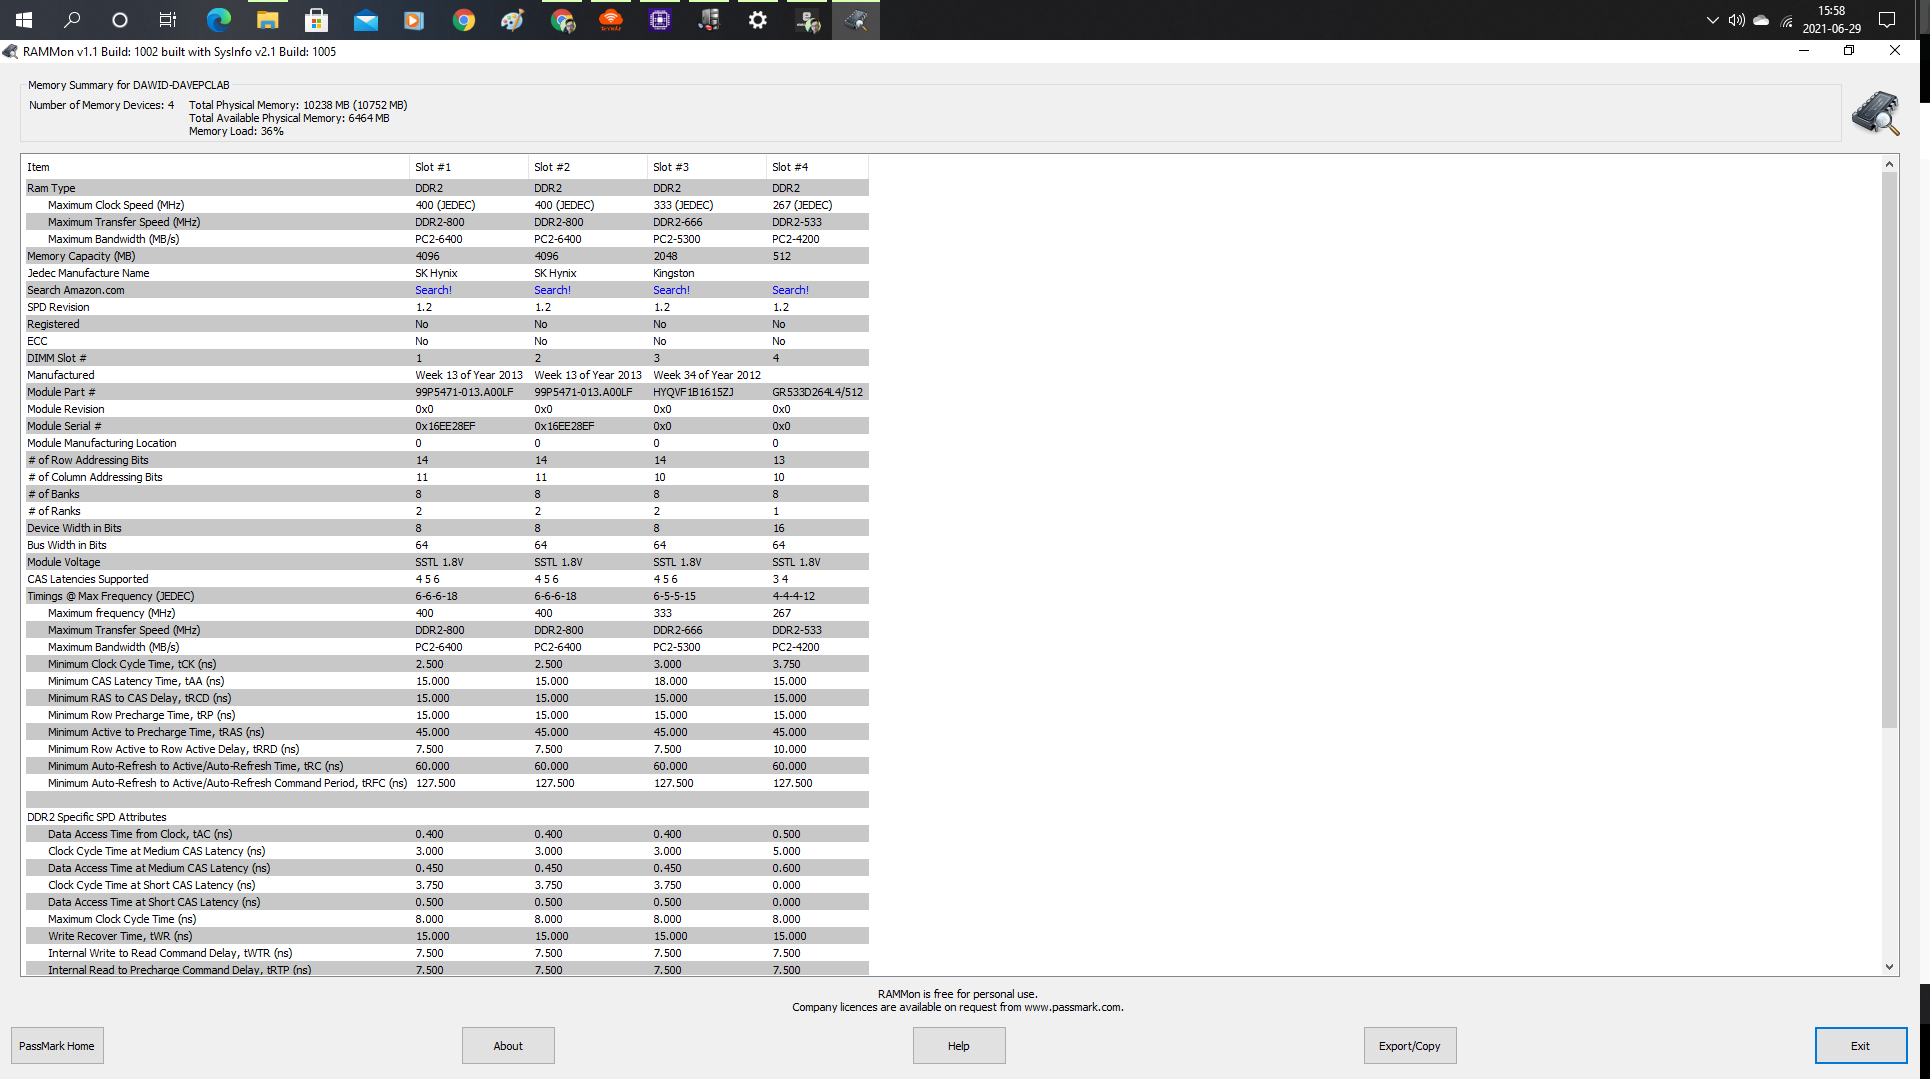The image size is (1930, 1079).
Task: Launch the media player taskbar icon
Action: [414, 20]
